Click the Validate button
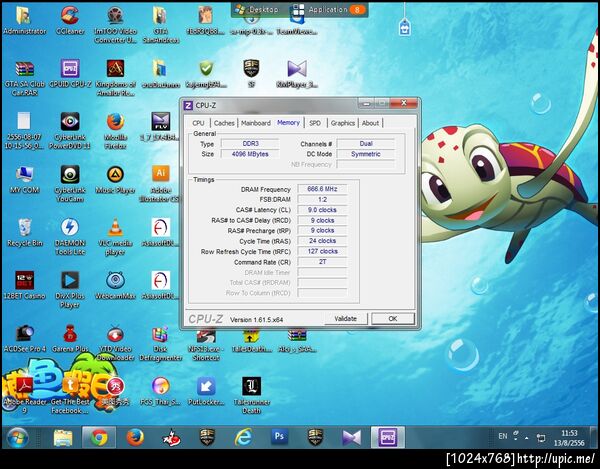Image resolution: width=600 pixels, height=469 pixels. pos(346,319)
